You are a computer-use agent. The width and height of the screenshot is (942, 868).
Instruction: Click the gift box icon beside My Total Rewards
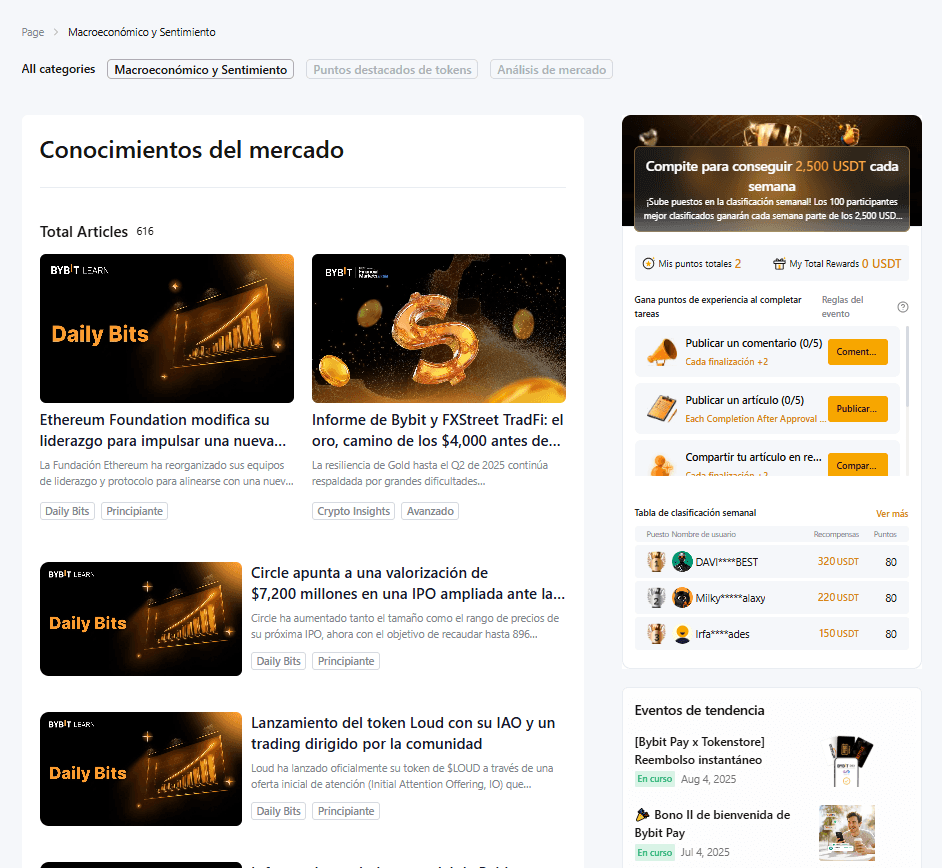pos(779,264)
